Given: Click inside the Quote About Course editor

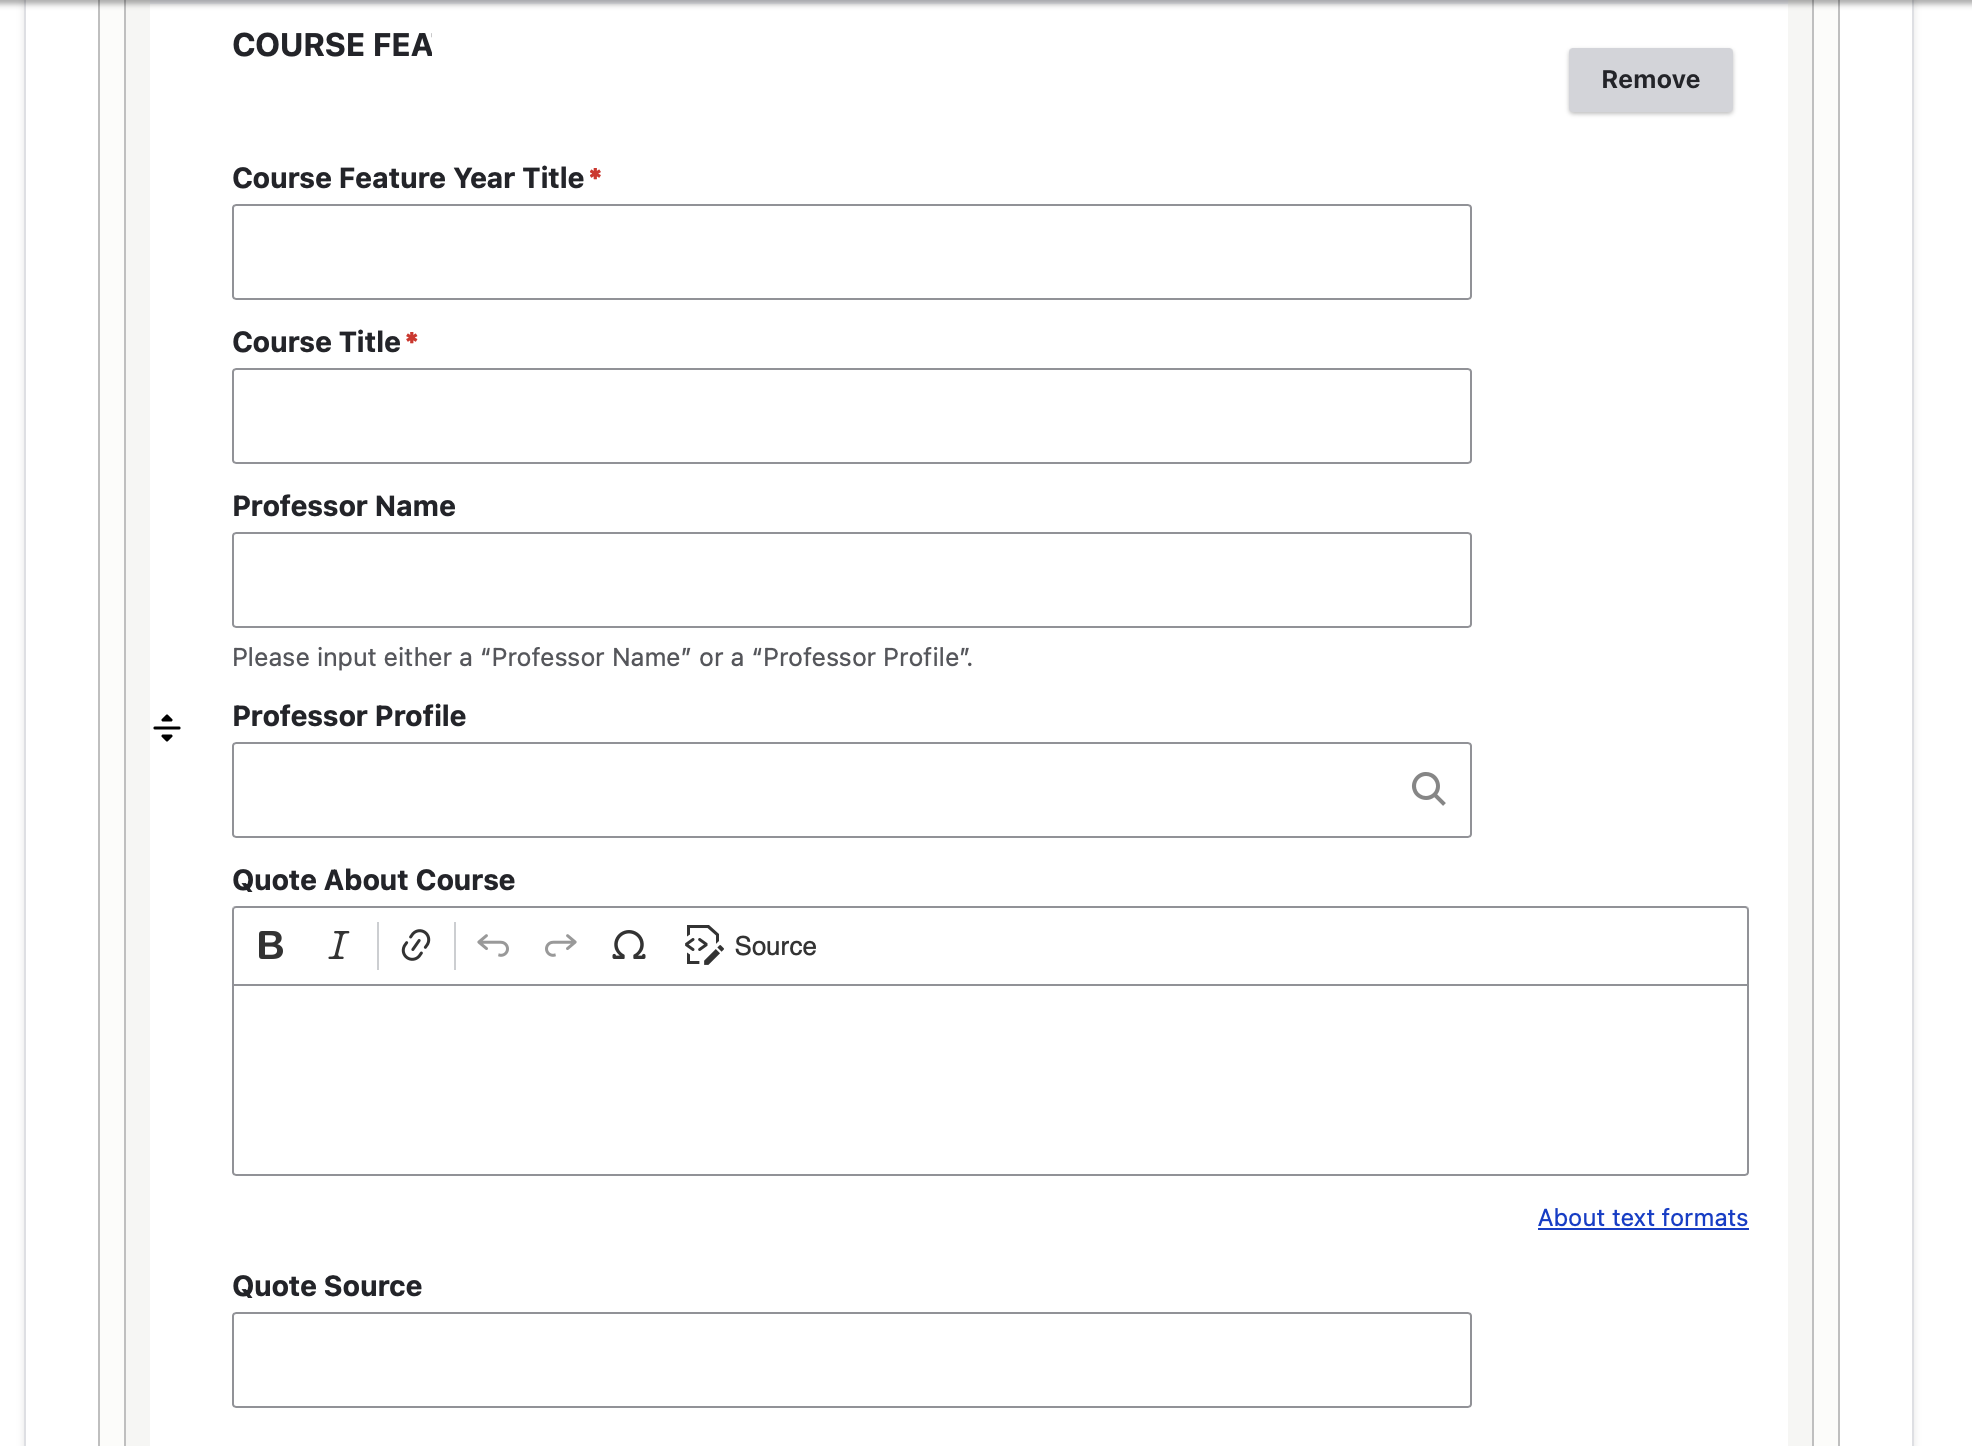Looking at the screenshot, I should (990, 1080).
